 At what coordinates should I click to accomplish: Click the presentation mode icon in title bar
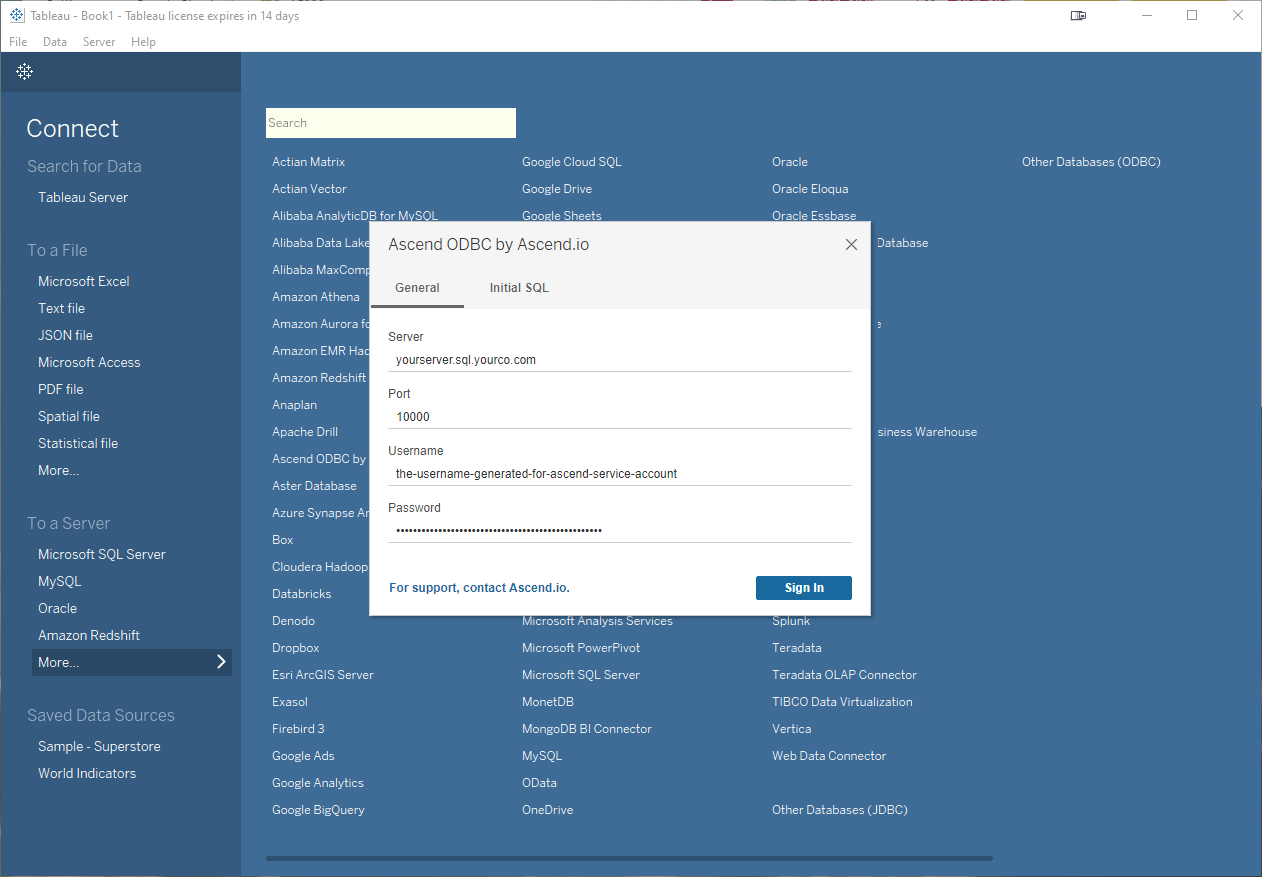coord(1078,16)
